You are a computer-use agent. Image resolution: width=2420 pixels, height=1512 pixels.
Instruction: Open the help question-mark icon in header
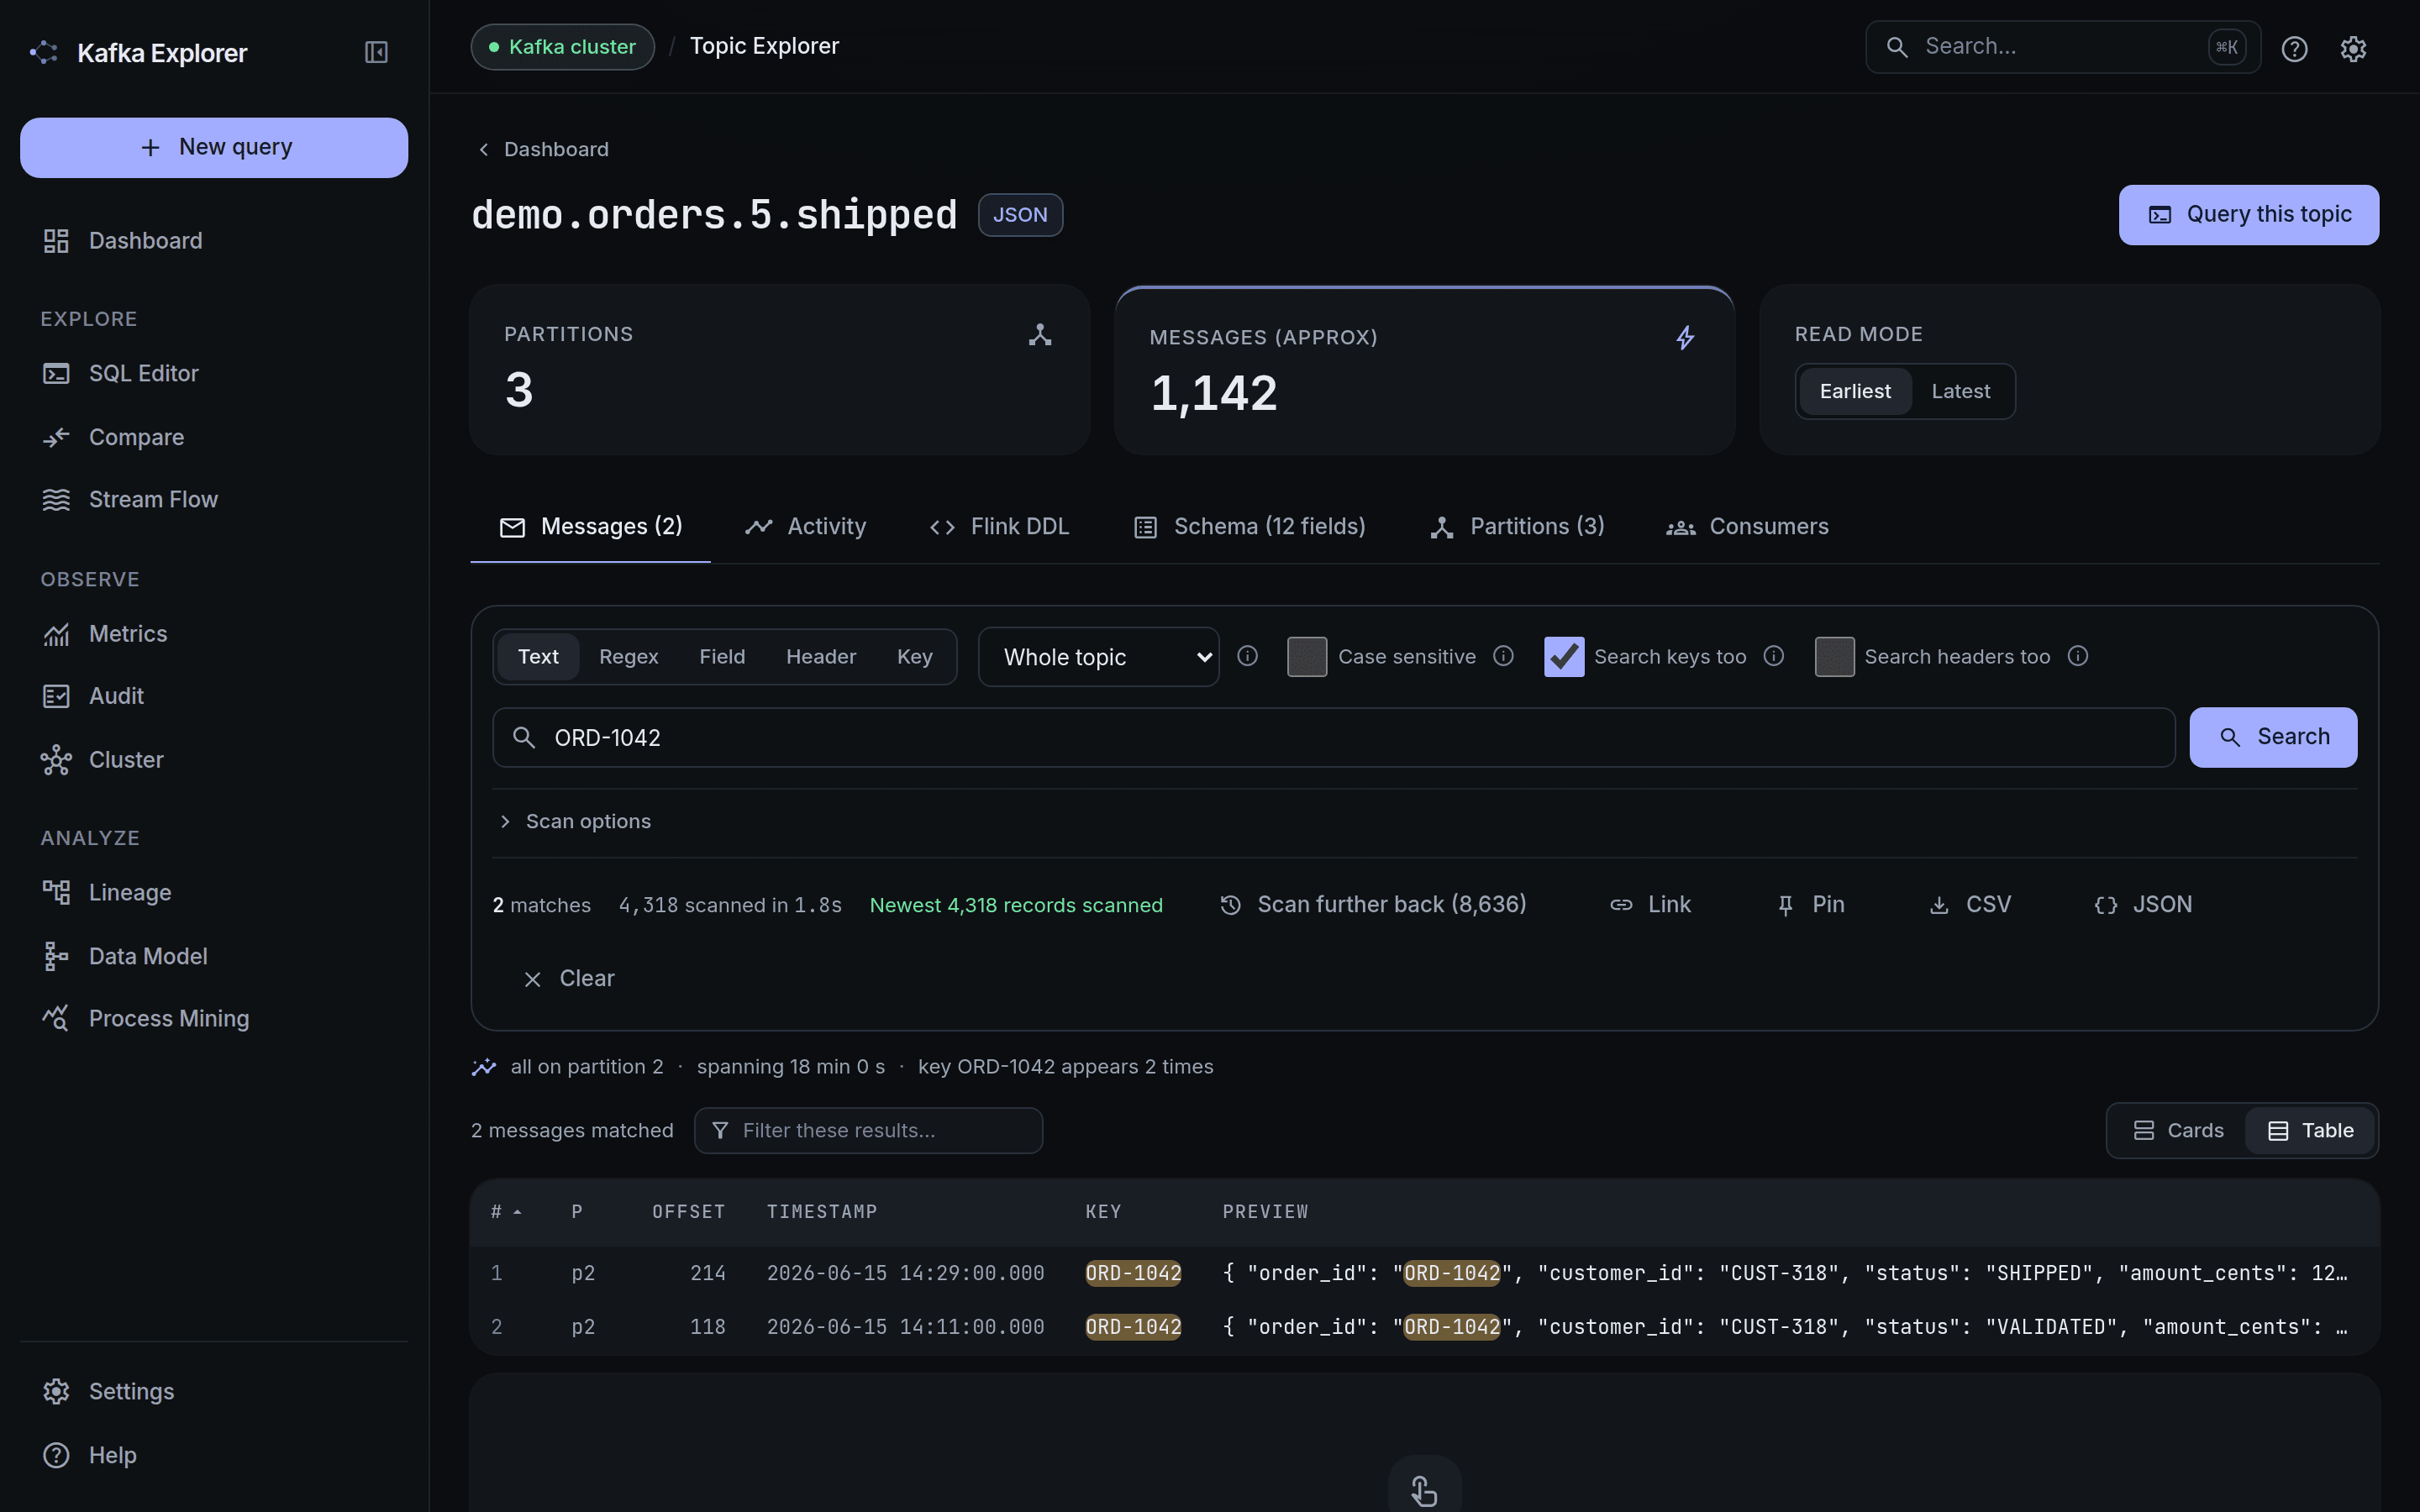[2294, 48]
